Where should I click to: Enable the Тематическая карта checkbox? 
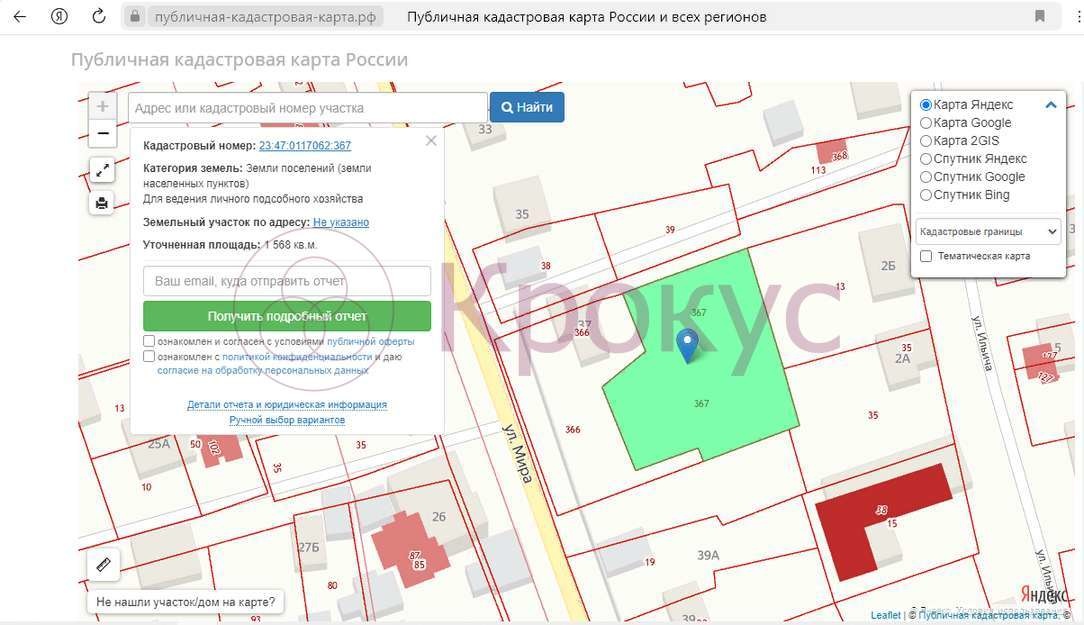pos(926,256)
